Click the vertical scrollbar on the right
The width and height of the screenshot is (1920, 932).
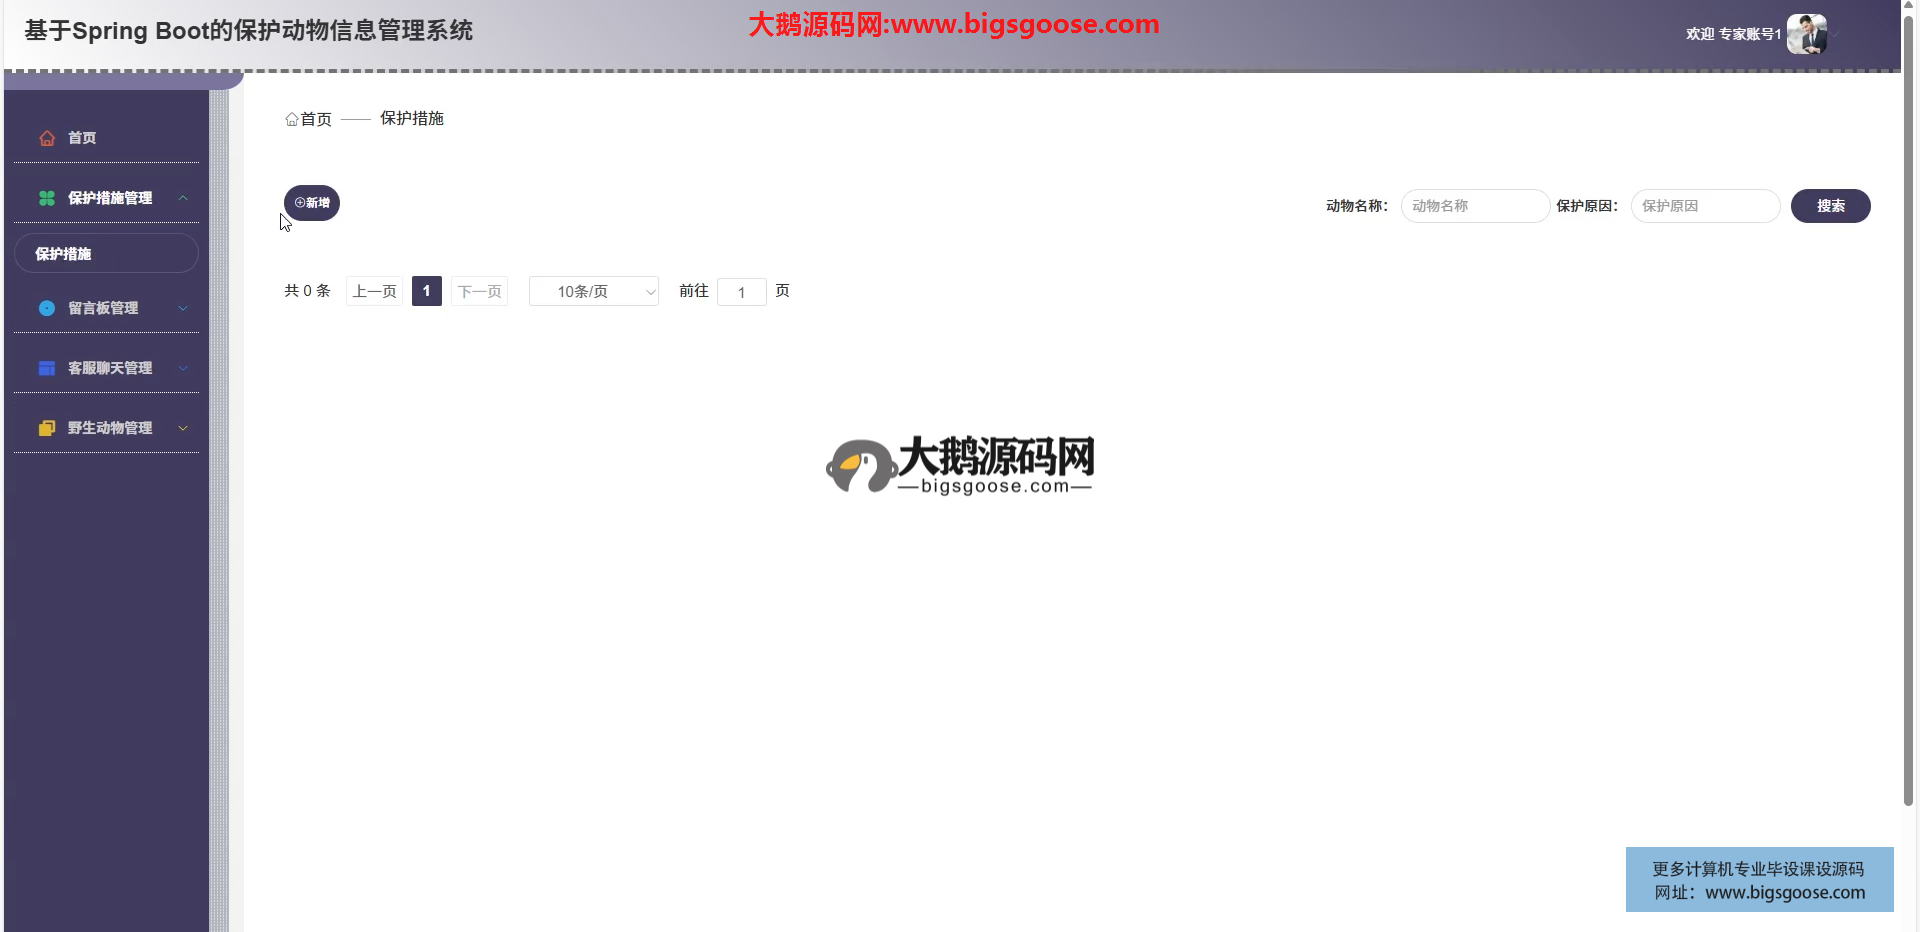tap(1908, 400)
